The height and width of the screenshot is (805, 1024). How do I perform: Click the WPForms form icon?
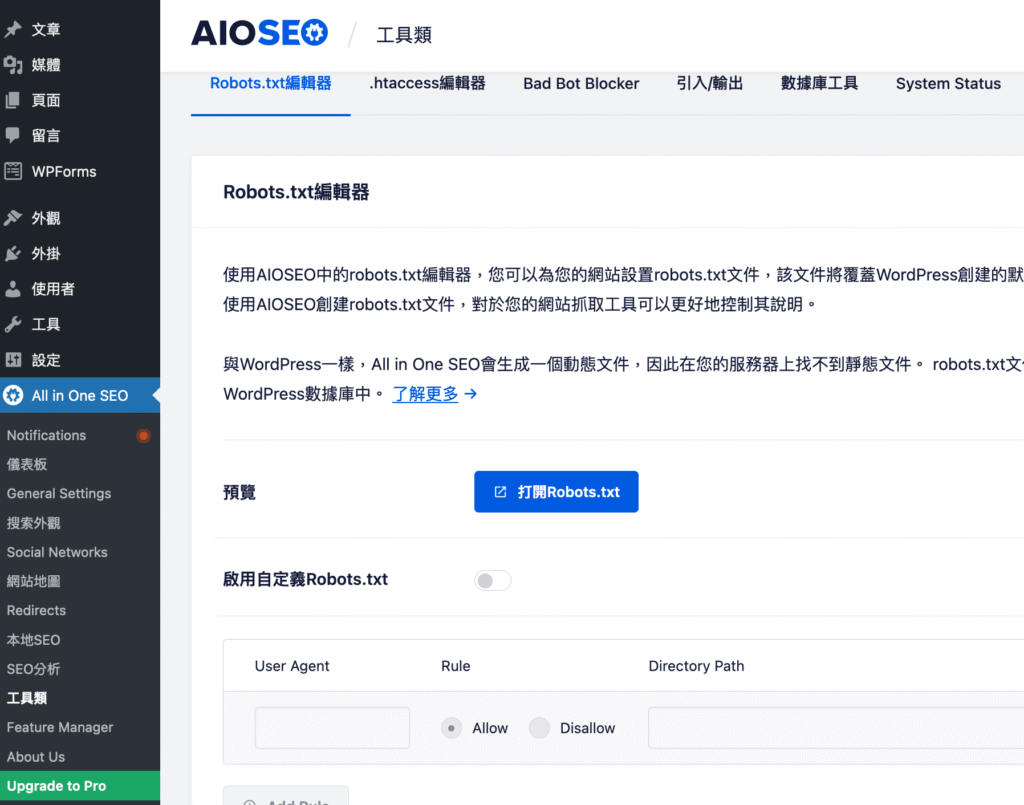[x=13, y=171]
